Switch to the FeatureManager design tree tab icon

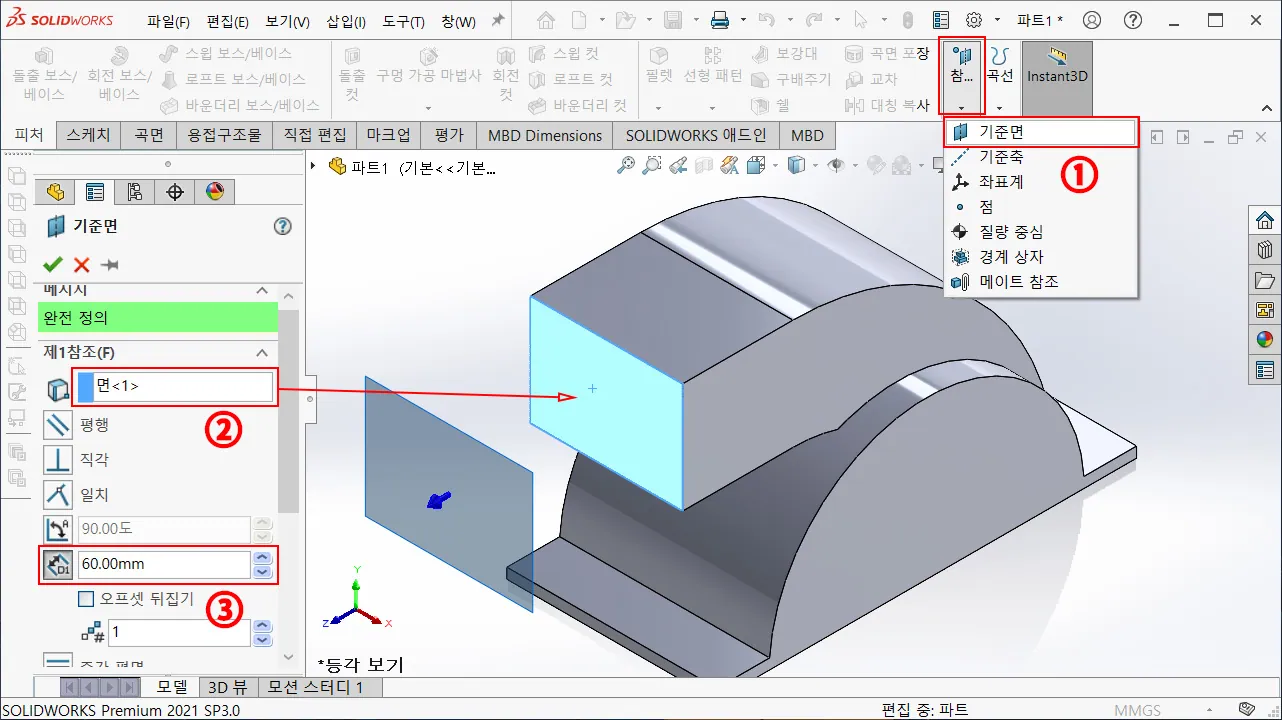click(x=55, y=192)
